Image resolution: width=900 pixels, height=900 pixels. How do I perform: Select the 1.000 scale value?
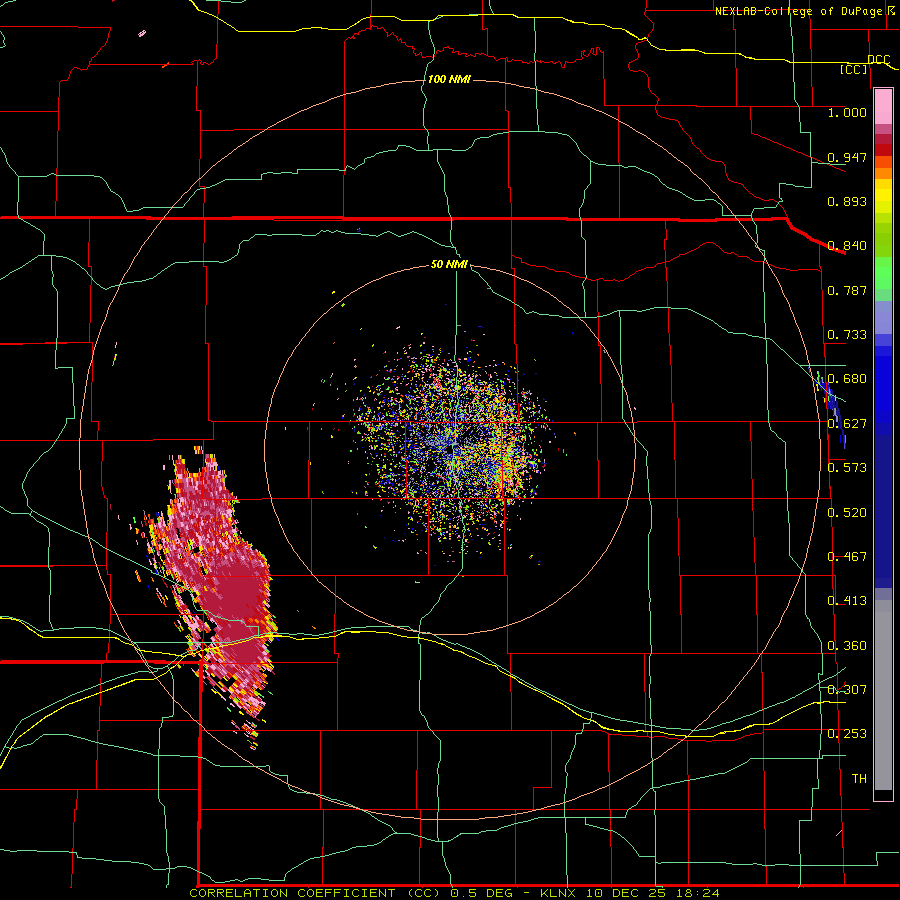[847, 112]
